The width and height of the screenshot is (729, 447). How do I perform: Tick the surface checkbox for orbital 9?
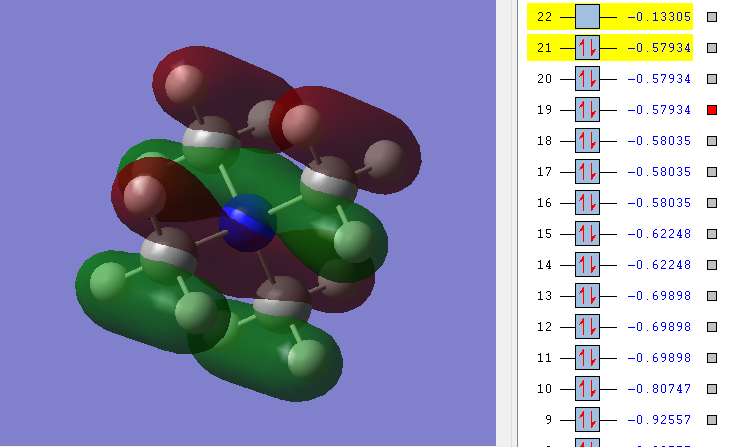click(x=712, y=420)
